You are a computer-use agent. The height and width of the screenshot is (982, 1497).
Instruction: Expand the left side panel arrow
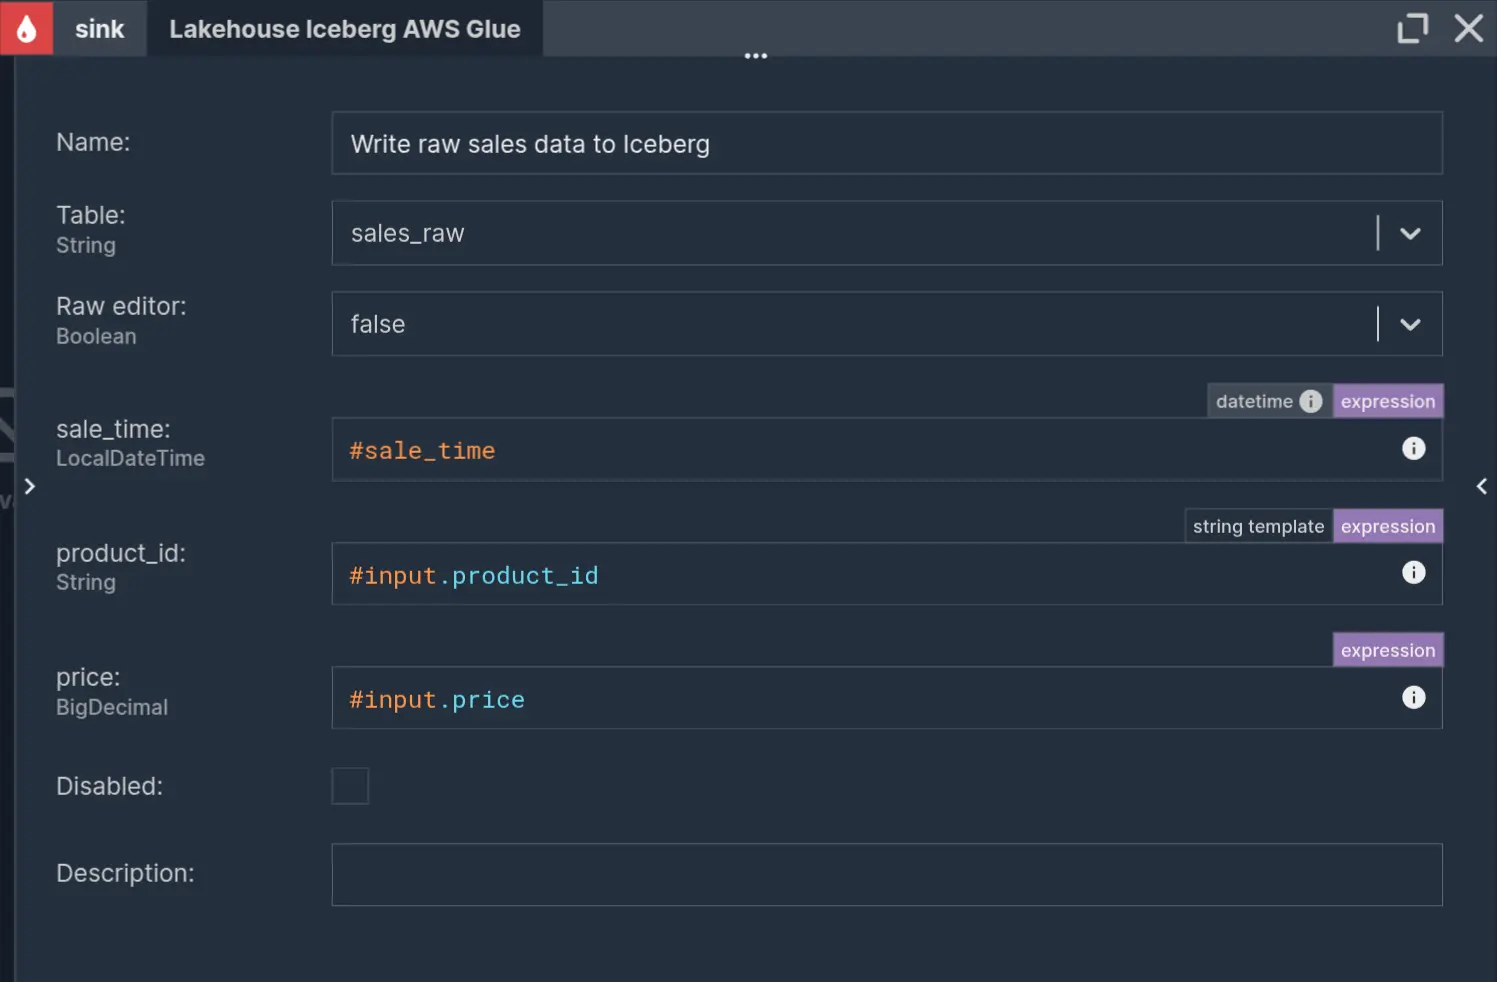point(30,486)
